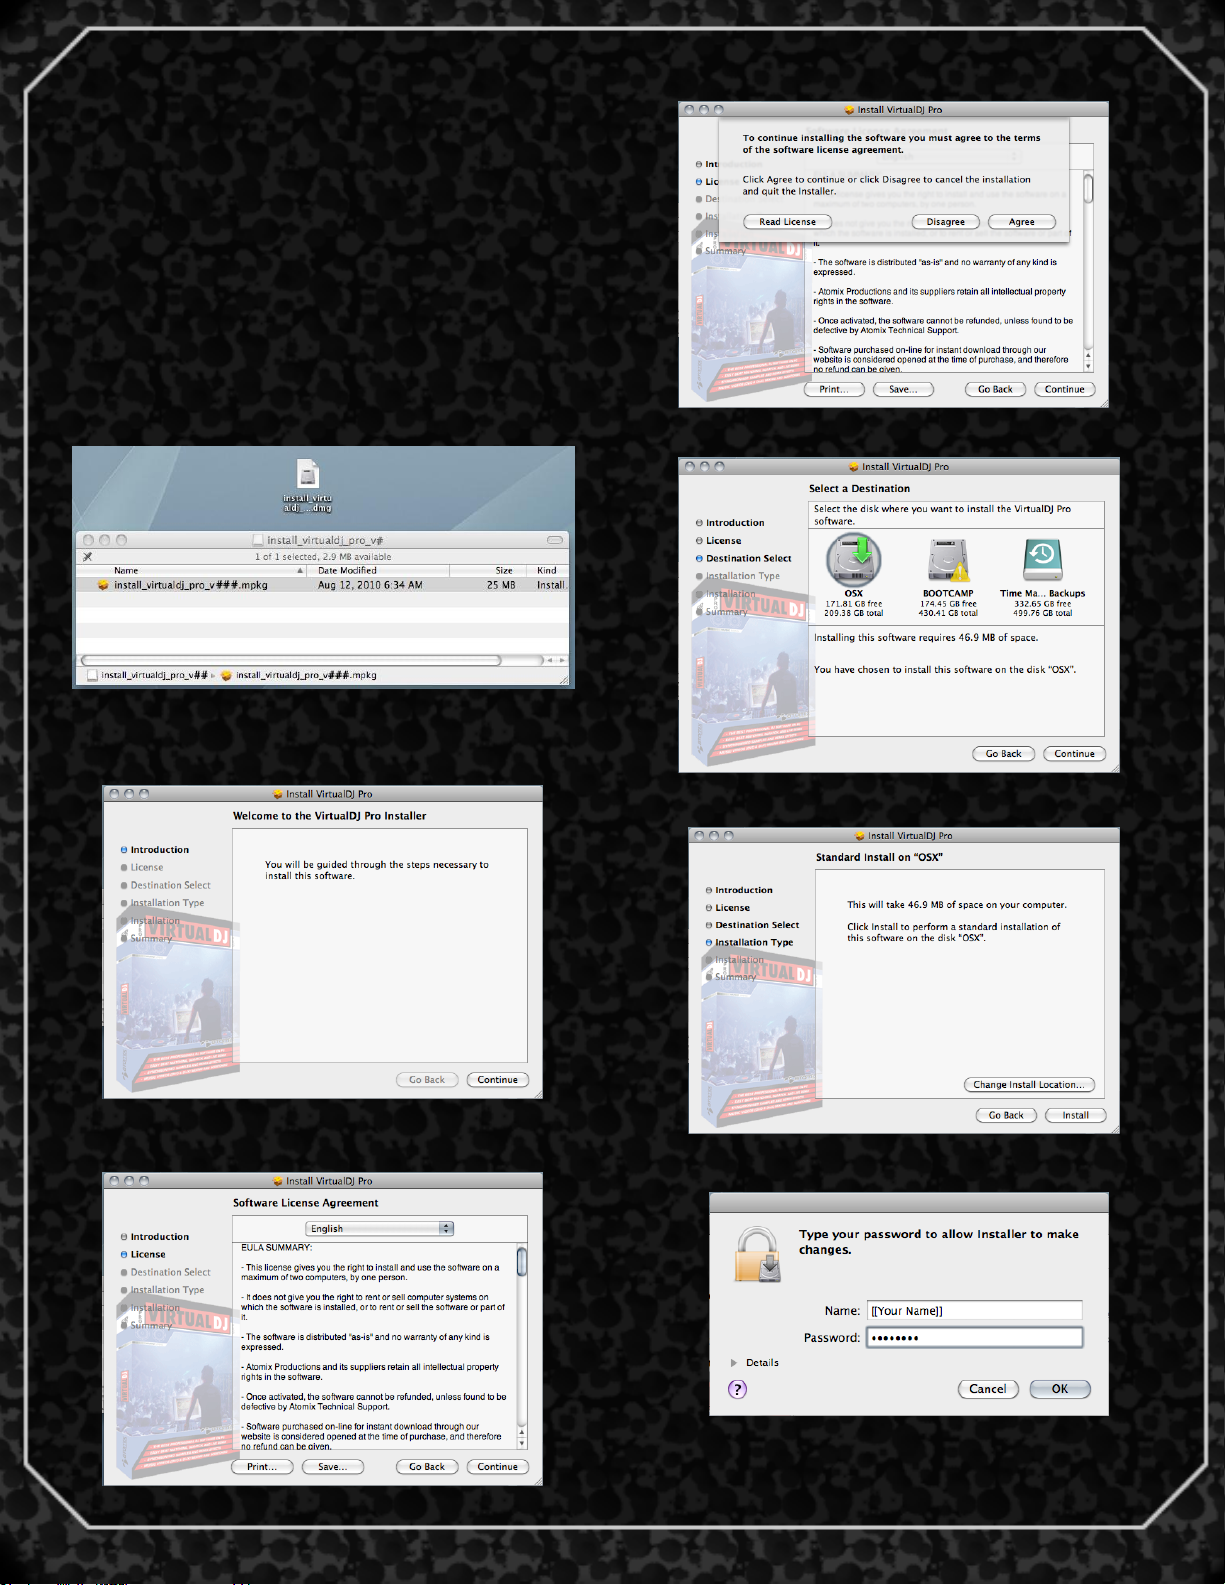Click OK in the password dialog
Image resolution: width=1225 pixels, height=1585 pixels.
(1060, 1389)
